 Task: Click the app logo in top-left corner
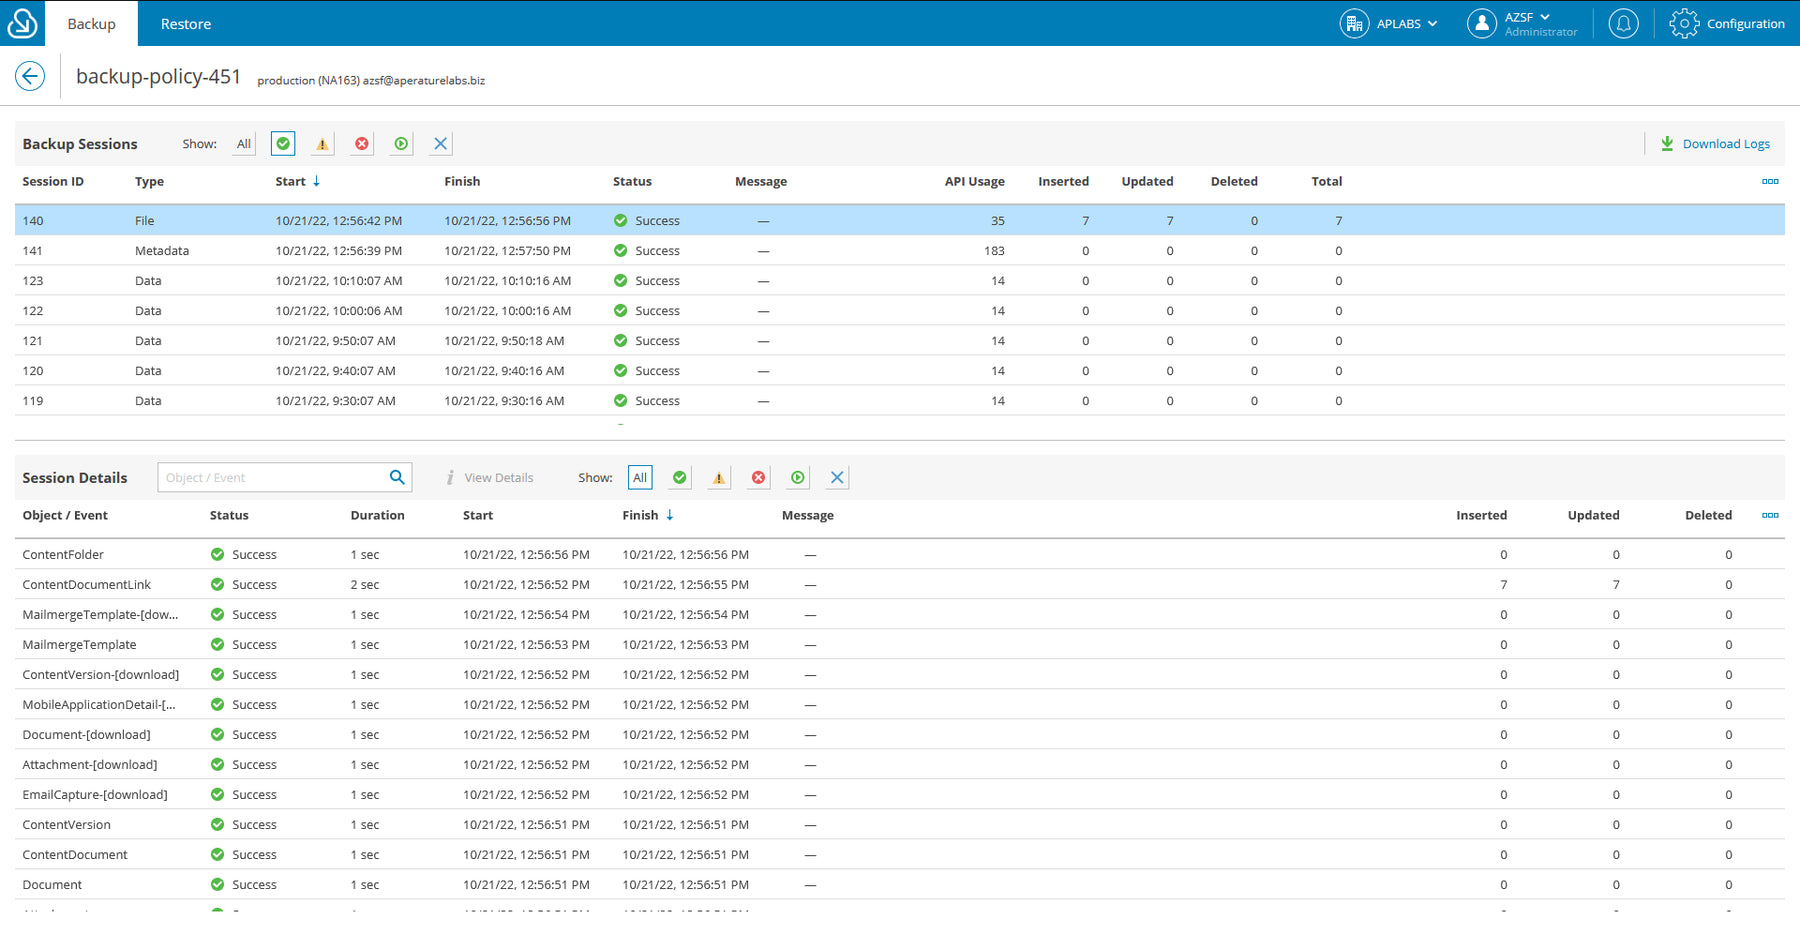pyautogui.click(x=22, y=23)
